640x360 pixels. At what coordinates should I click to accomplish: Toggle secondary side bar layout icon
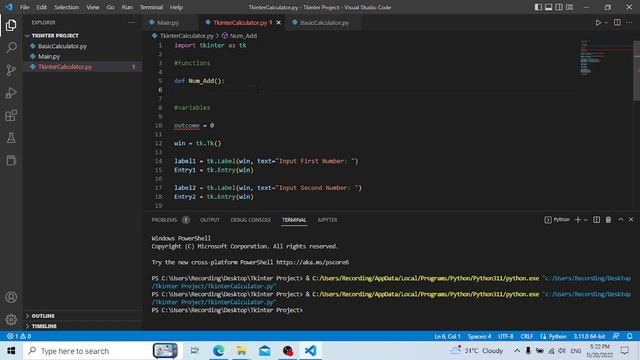(559, 7)
